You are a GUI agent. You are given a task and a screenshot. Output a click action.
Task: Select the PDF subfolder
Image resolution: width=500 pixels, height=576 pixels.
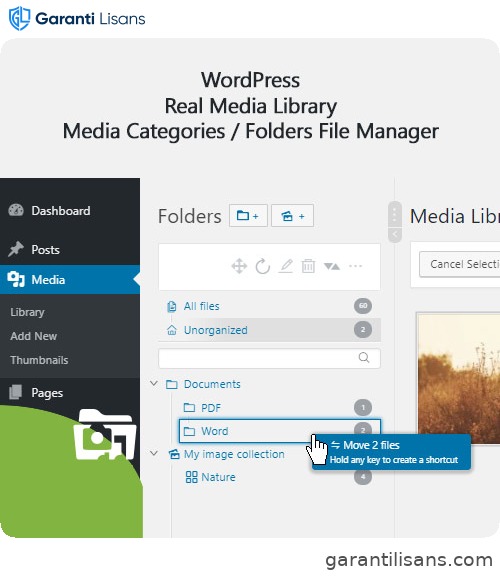click(x=211, y=408)
